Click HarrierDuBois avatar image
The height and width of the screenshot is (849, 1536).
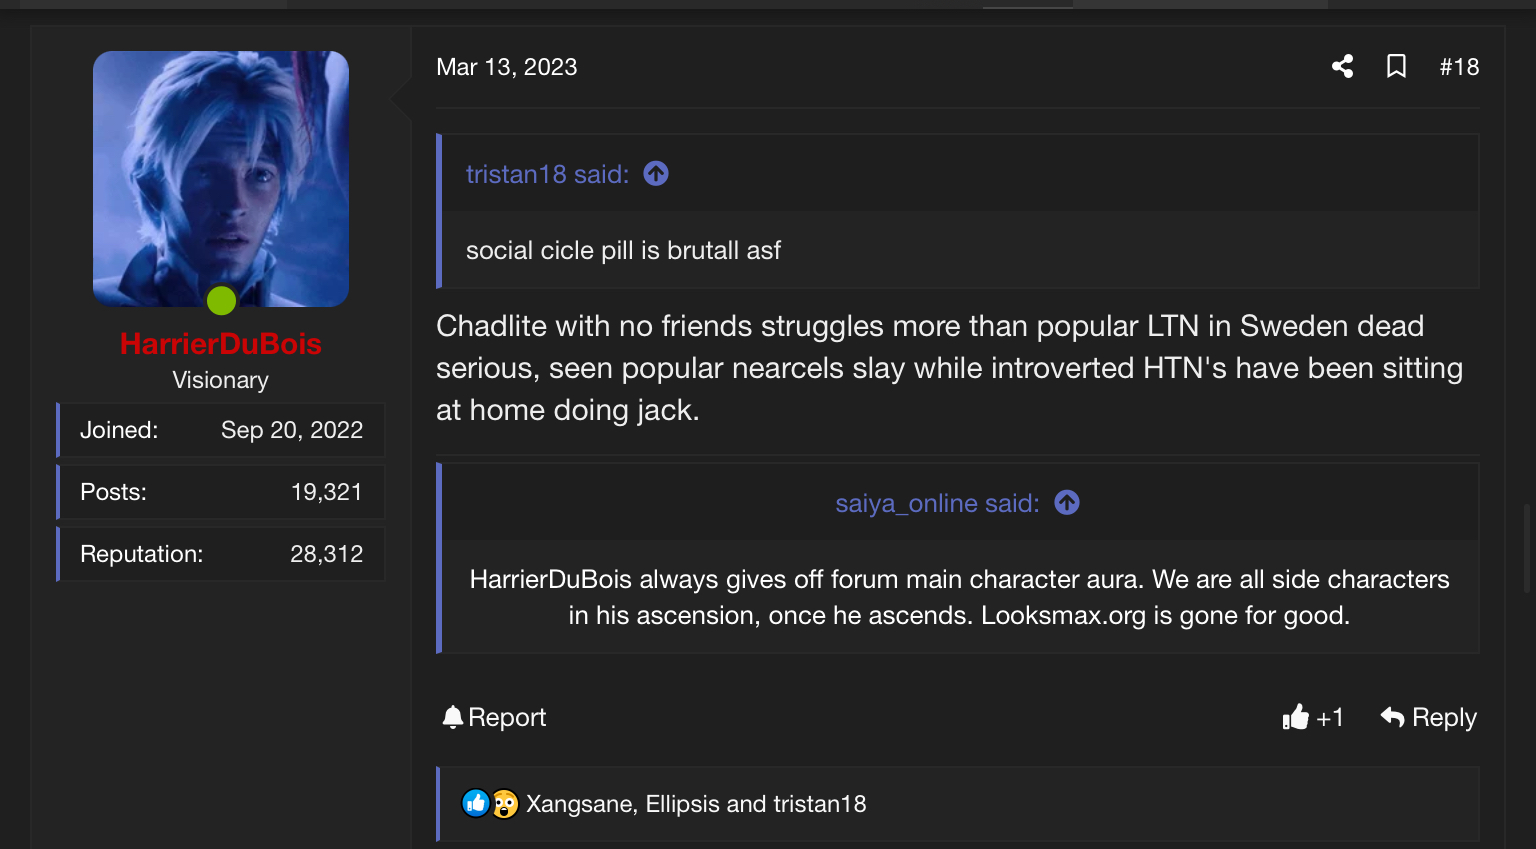tap(221, 178)
